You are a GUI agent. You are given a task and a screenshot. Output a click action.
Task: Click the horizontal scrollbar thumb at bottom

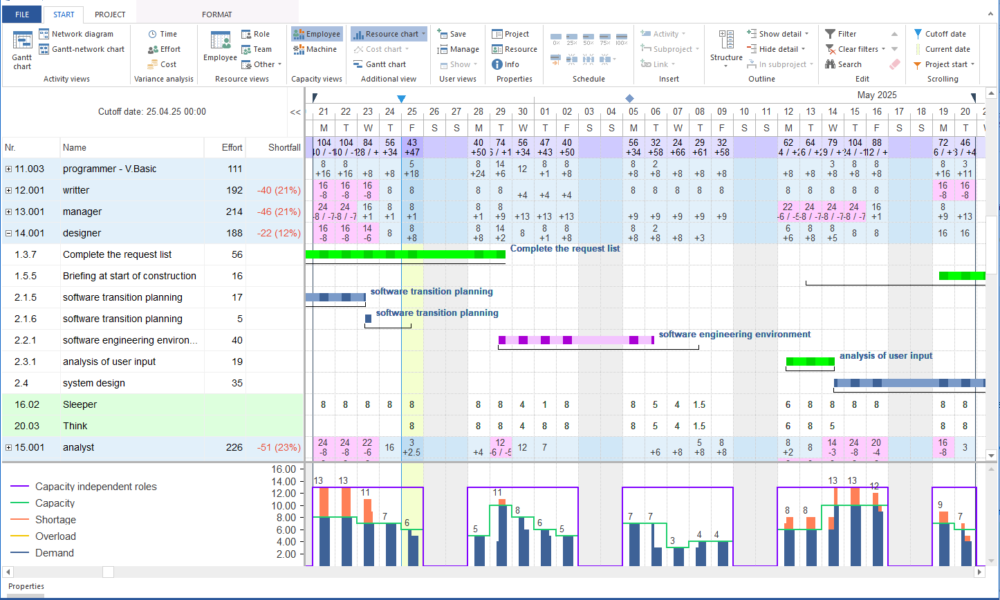[x=108, y=572]
